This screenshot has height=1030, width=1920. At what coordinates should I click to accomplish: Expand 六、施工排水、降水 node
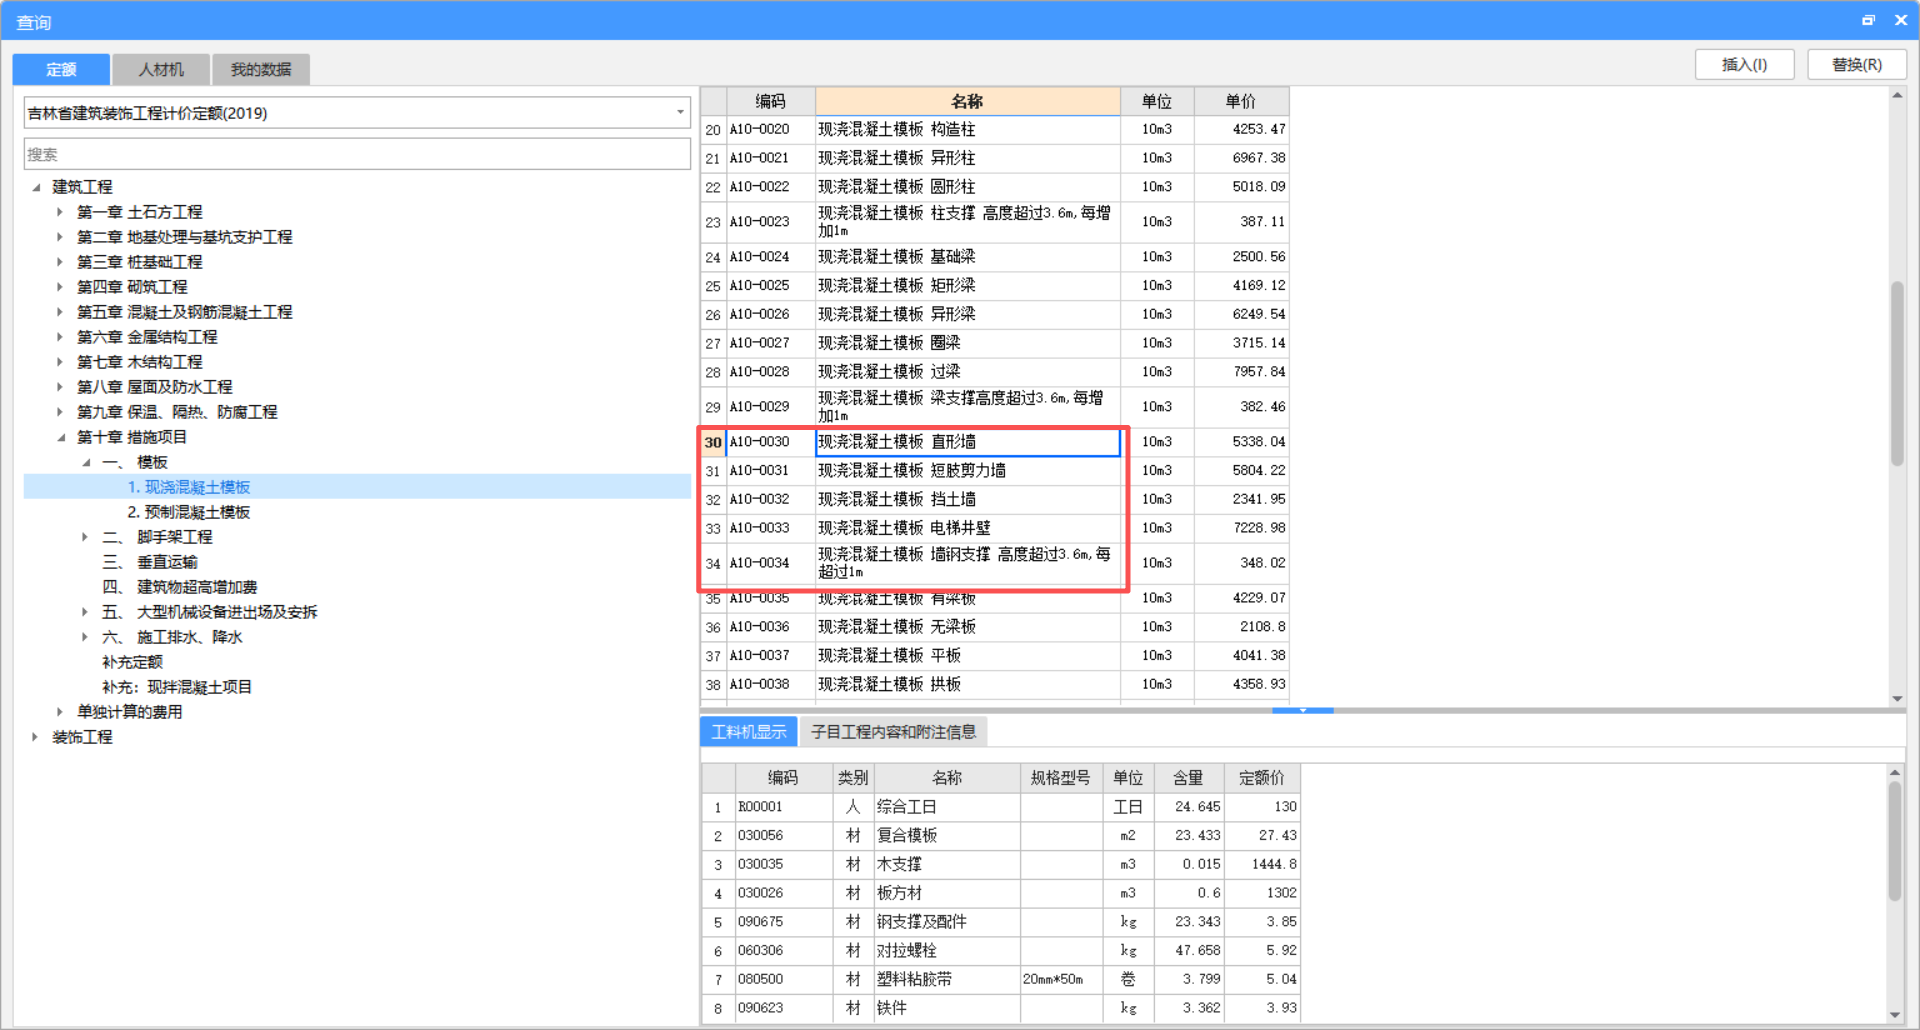(x=85, y=637)
